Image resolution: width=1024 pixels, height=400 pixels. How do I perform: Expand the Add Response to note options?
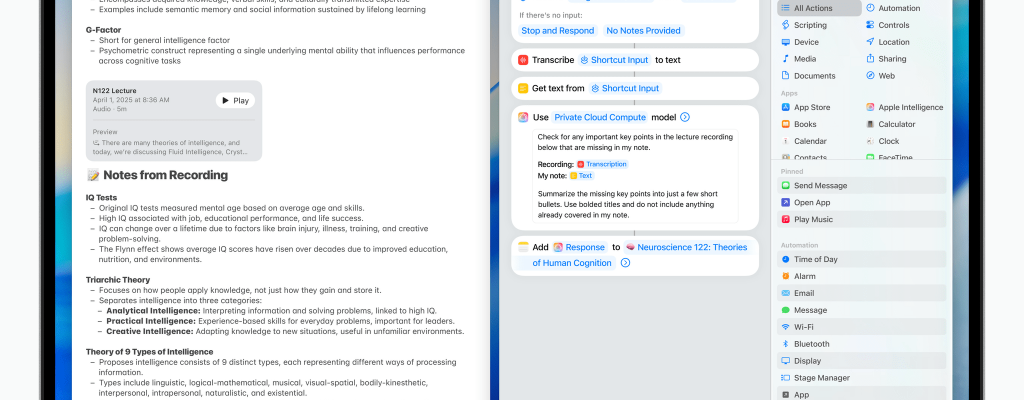click(625, 263)
